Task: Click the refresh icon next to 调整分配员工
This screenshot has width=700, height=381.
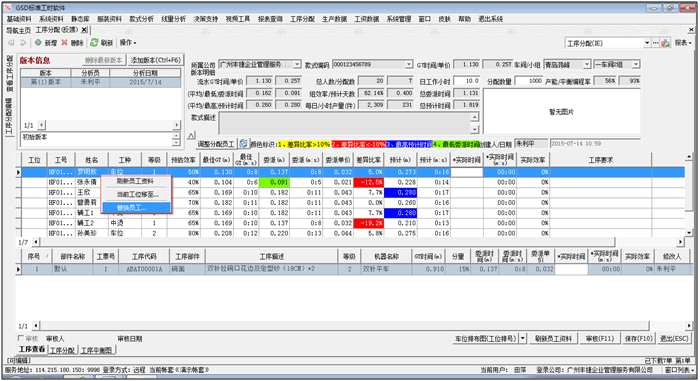Action: click(243, 144)
